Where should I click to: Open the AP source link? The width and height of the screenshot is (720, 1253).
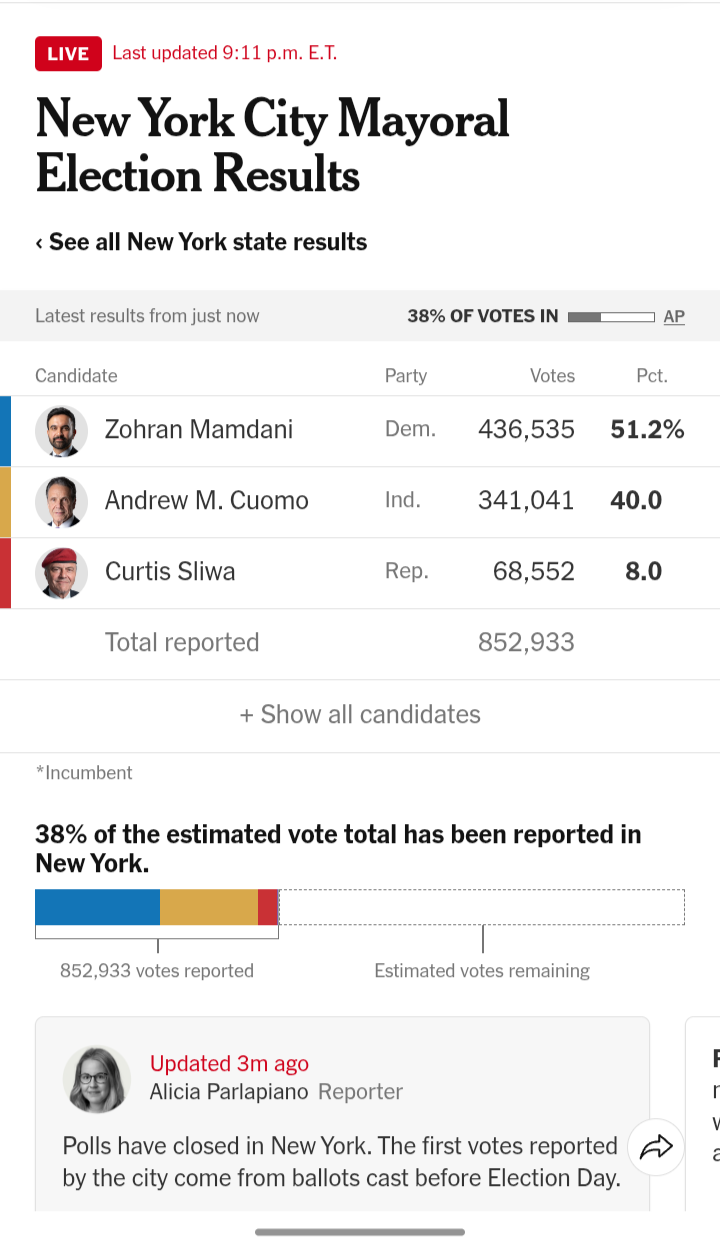point(674,316)
